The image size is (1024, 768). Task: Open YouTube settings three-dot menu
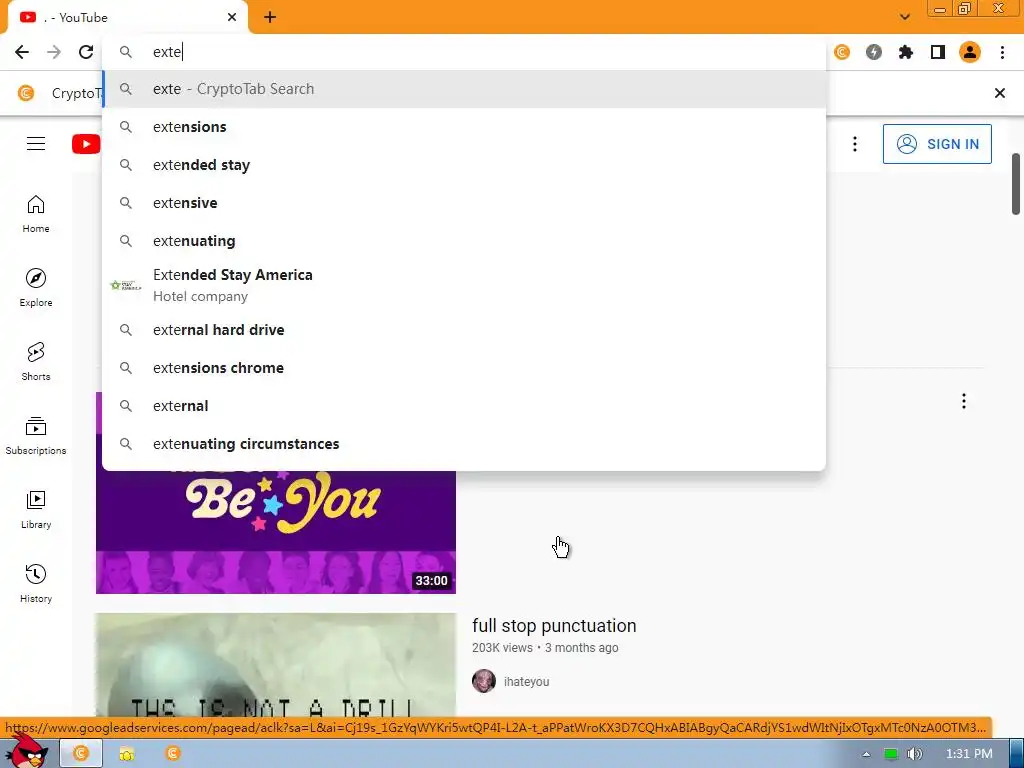855,144
